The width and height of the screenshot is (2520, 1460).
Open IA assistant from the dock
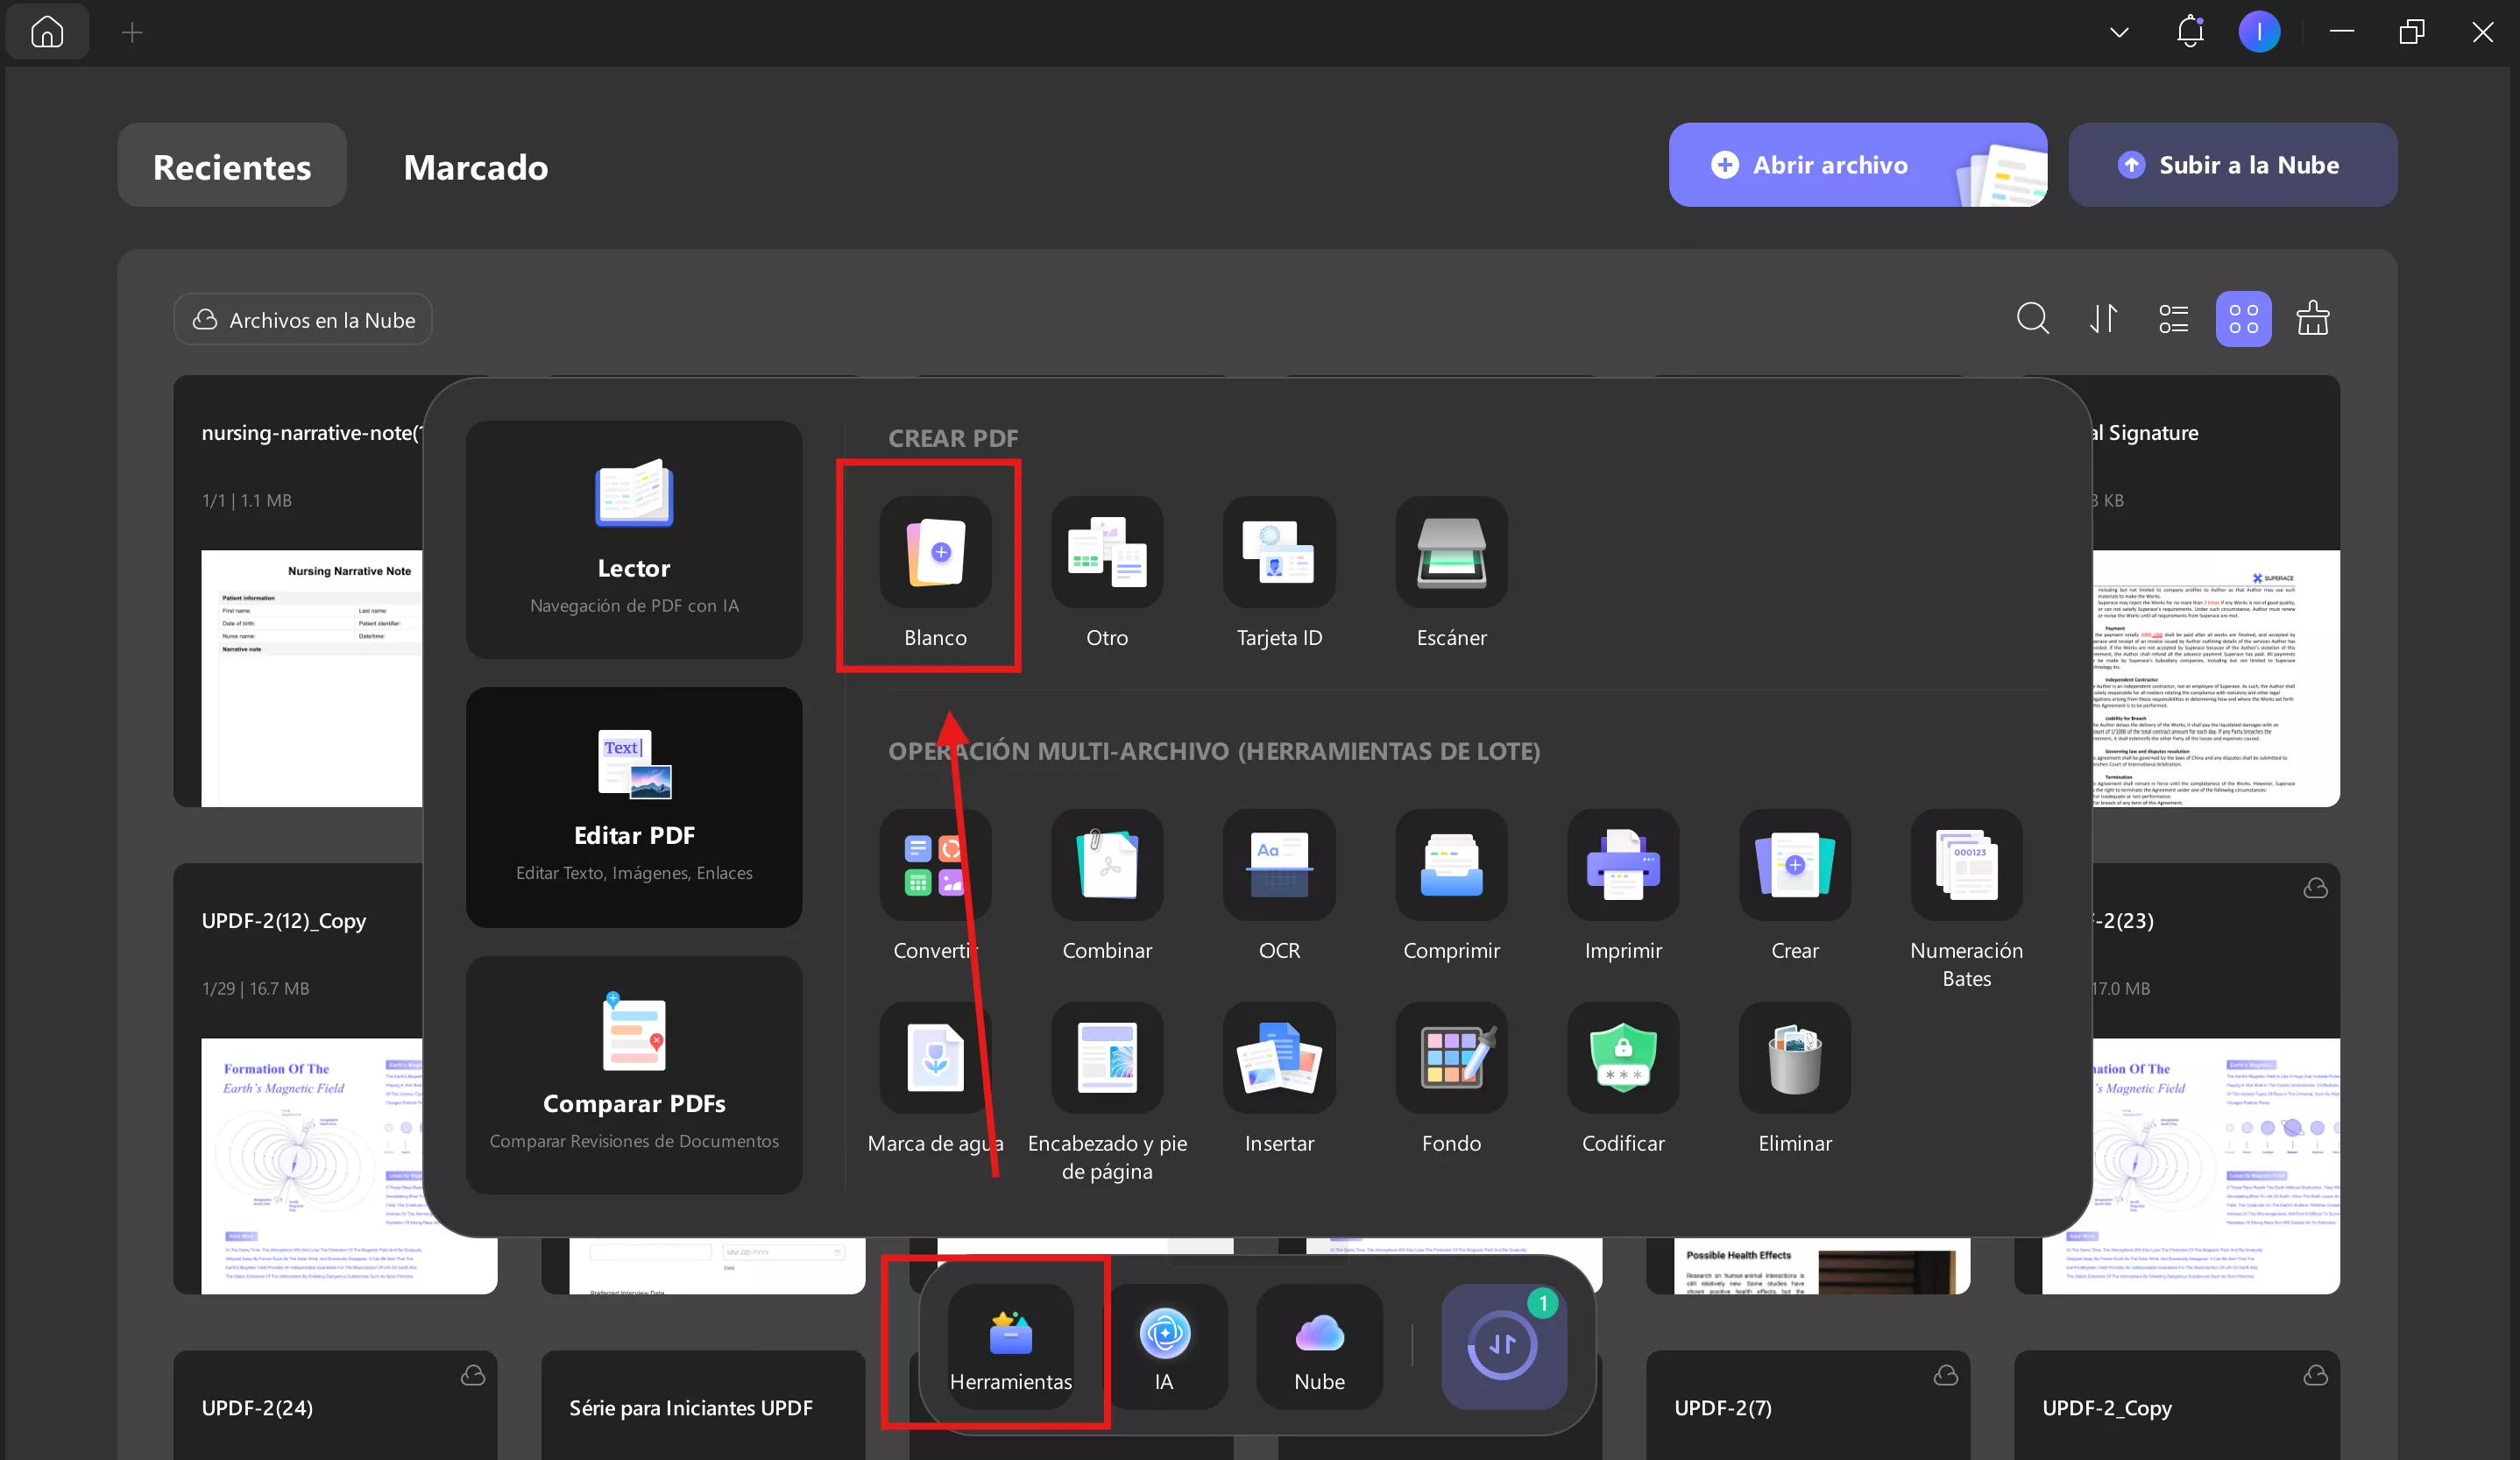pos(1164,1347)
